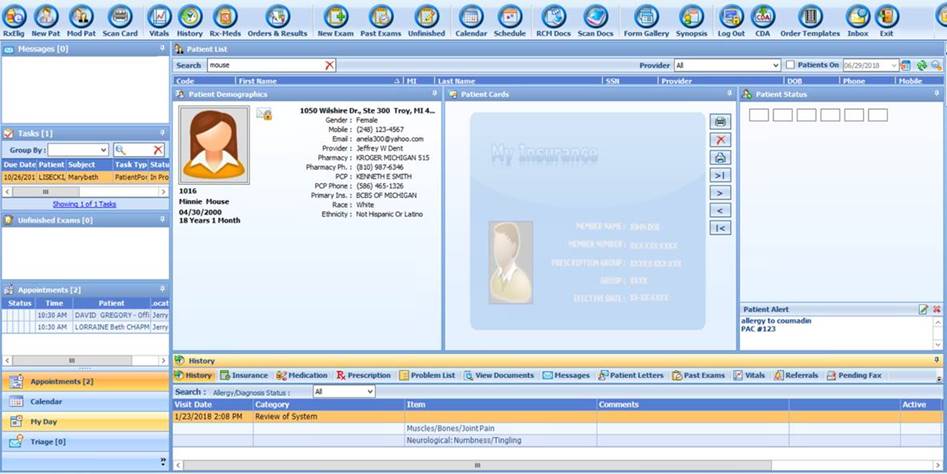Image resolution: width=947 pixels, height=474 pixels.
Task: Open the Schedule toolbar icon
Action: 510,20
